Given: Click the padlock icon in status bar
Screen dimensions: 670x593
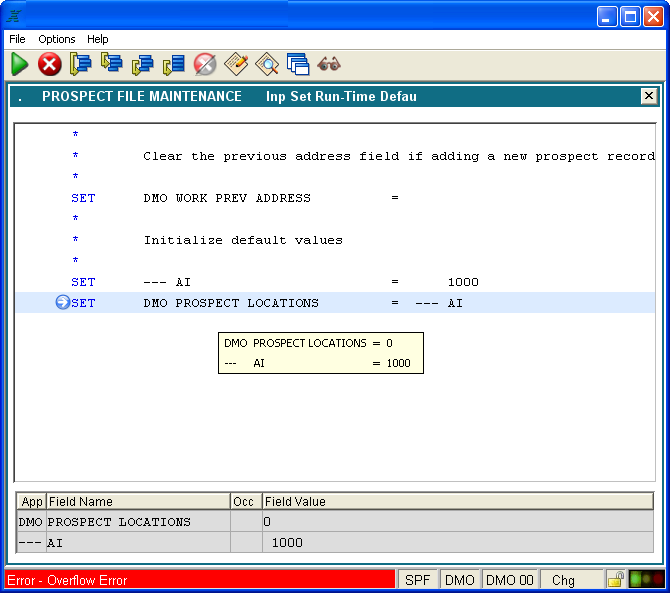Looking at the screenshot, I should pyautogui.click(x=616, y=580).
